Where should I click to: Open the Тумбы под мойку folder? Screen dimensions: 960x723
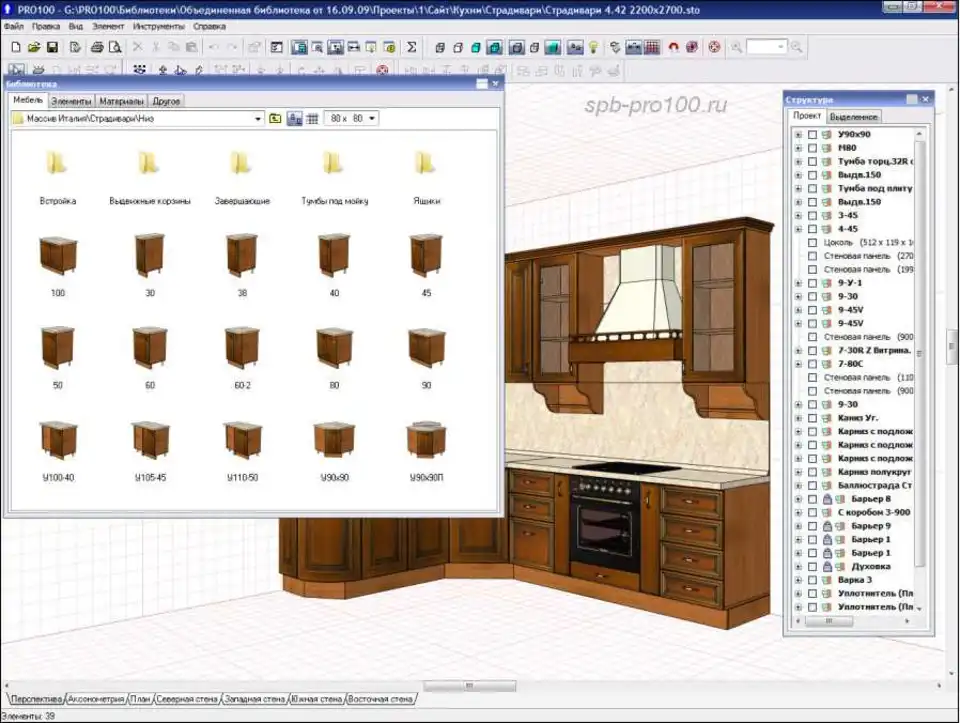pyautogui.click(x=334, y=178)
